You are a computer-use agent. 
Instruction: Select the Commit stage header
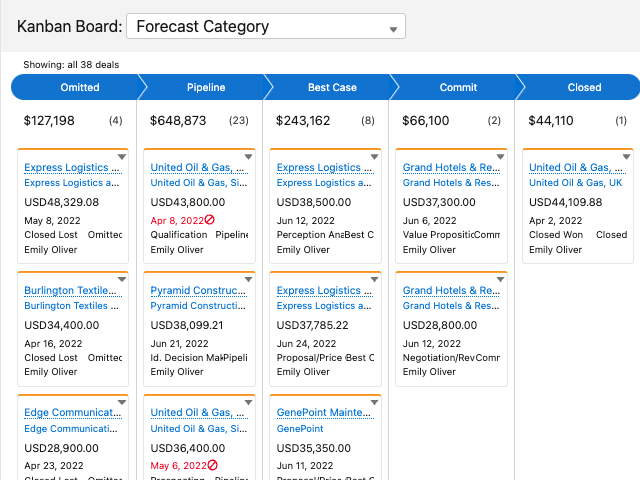click(x=458, y=87)
